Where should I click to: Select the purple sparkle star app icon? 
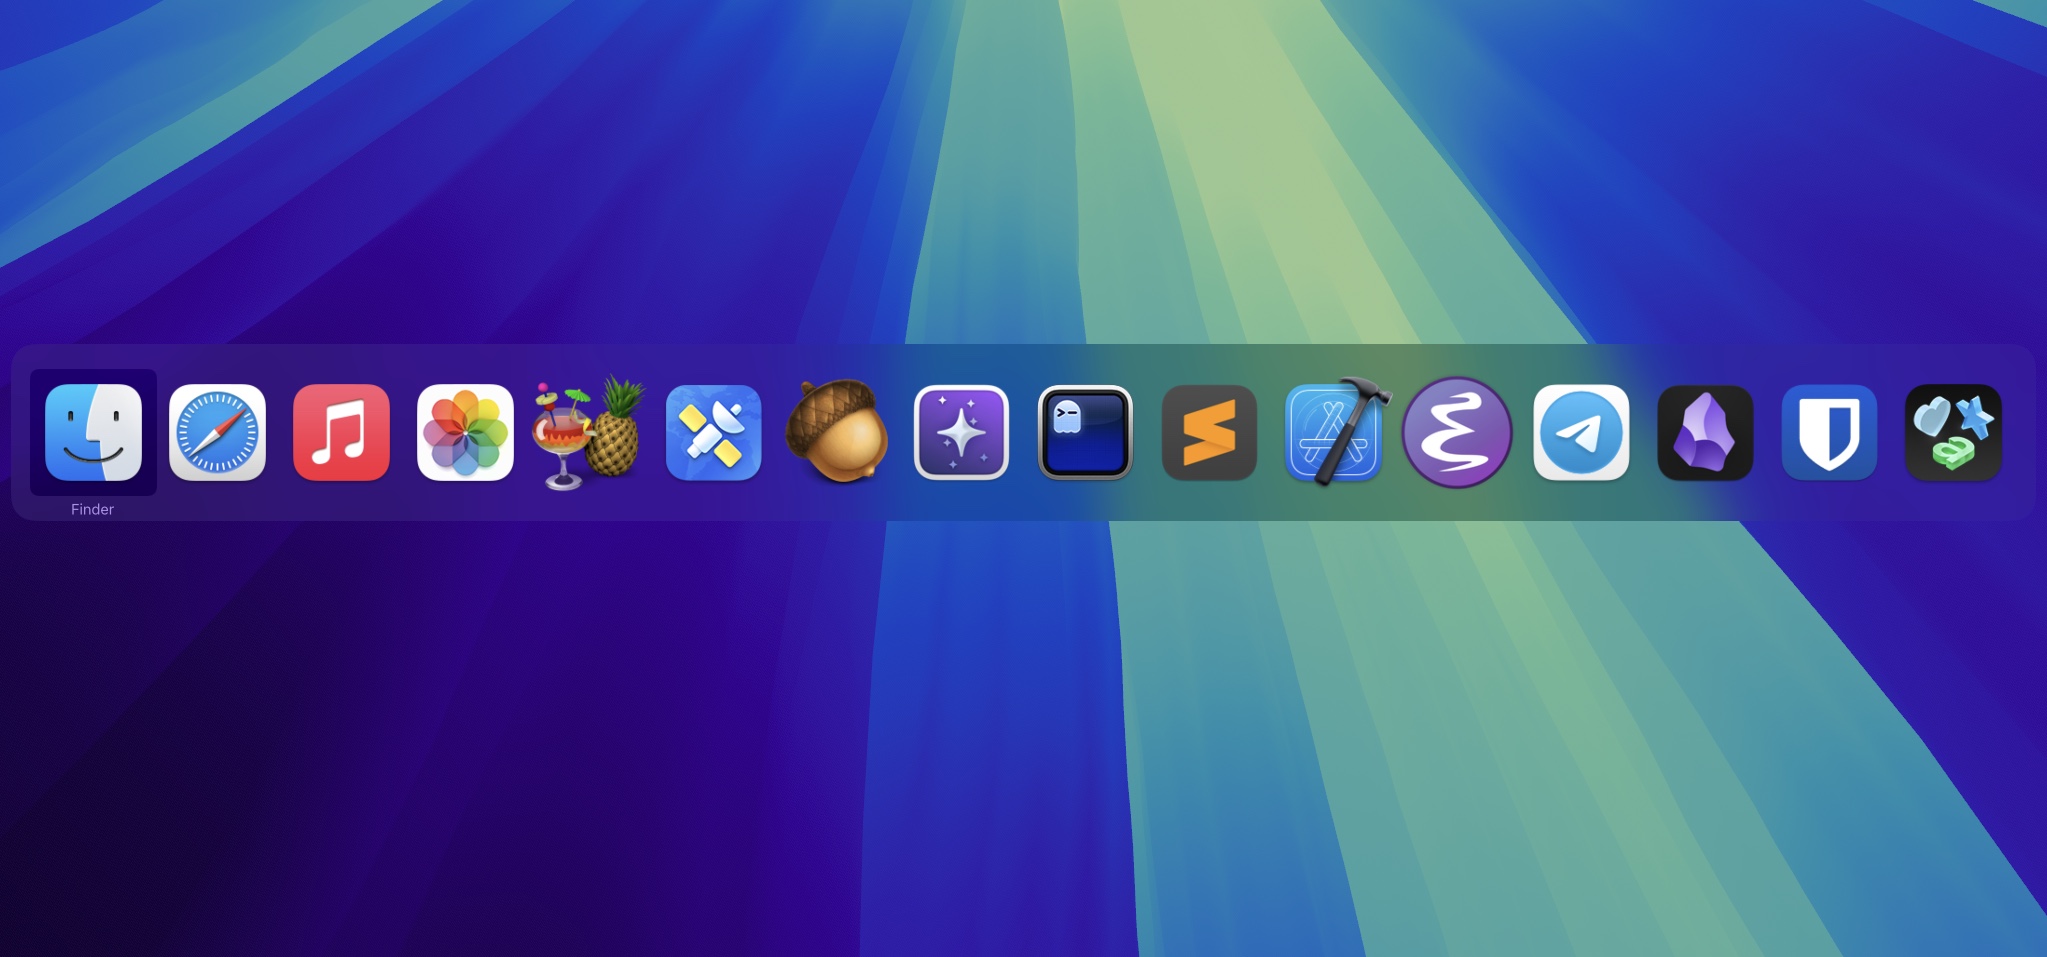tap(961, 432)
